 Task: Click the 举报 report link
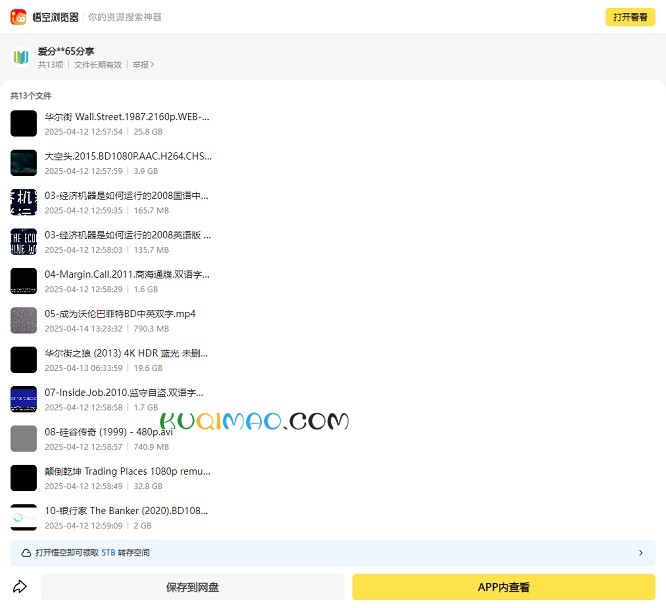click(x=143, y=65)
